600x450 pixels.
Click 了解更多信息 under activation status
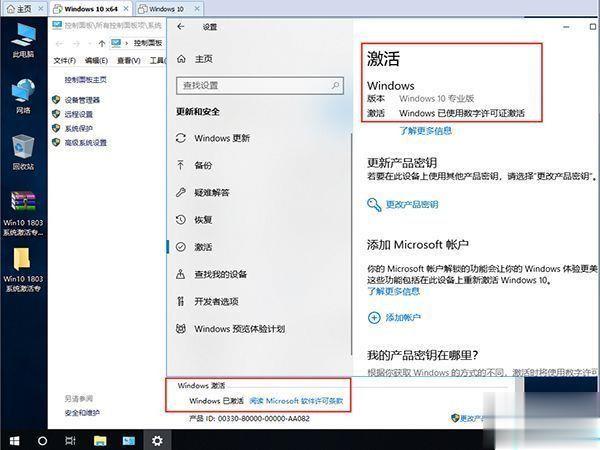pyautogui.click(x=426, y=131)
